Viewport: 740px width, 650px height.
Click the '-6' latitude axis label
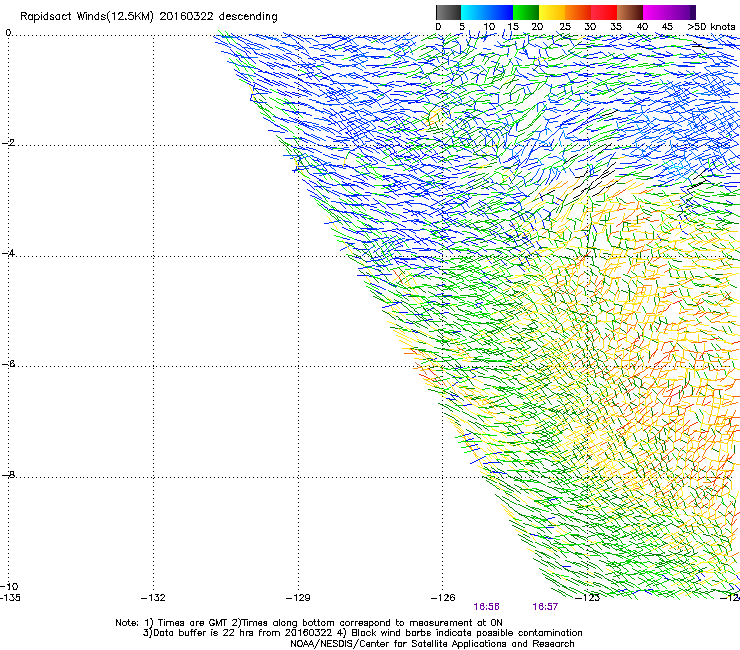[x=8, y=364]
